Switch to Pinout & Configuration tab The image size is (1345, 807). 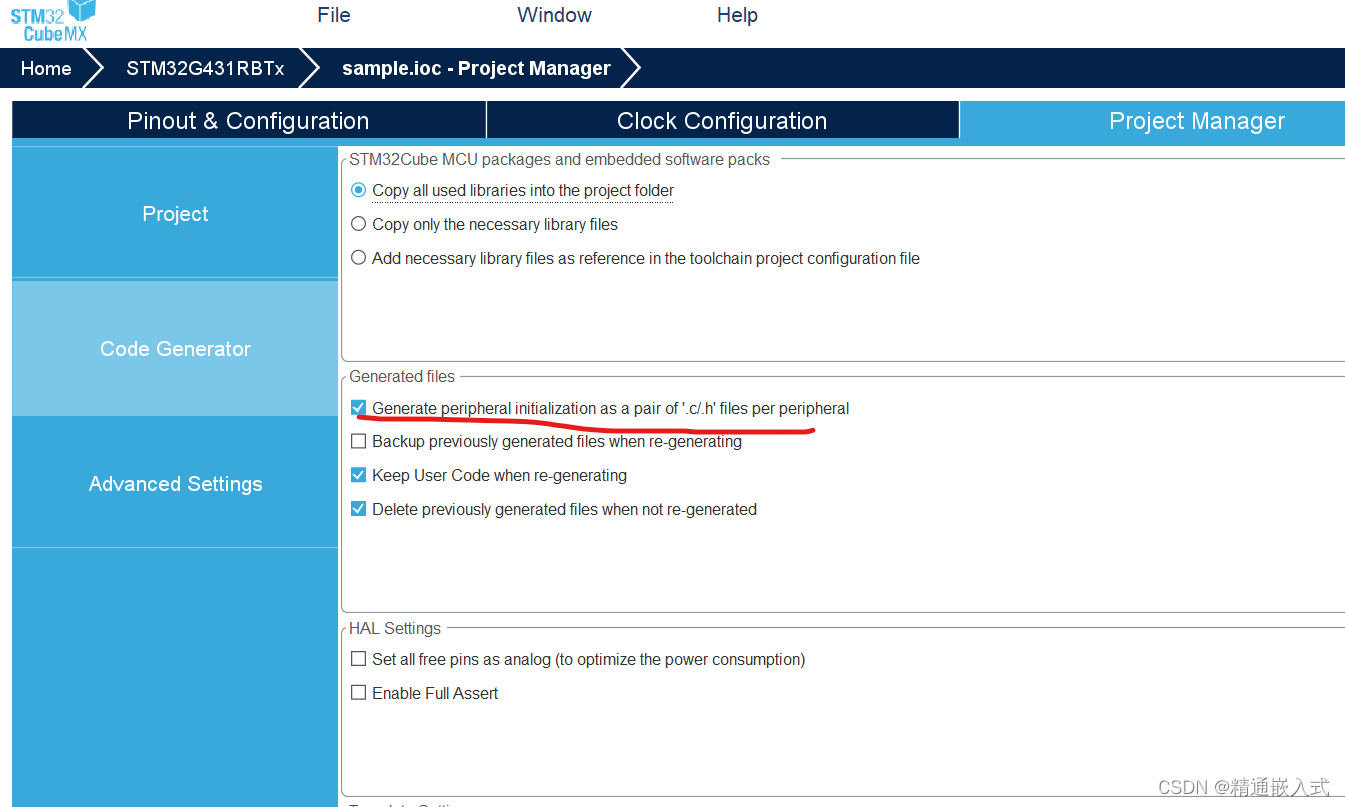tap(248, 121)
